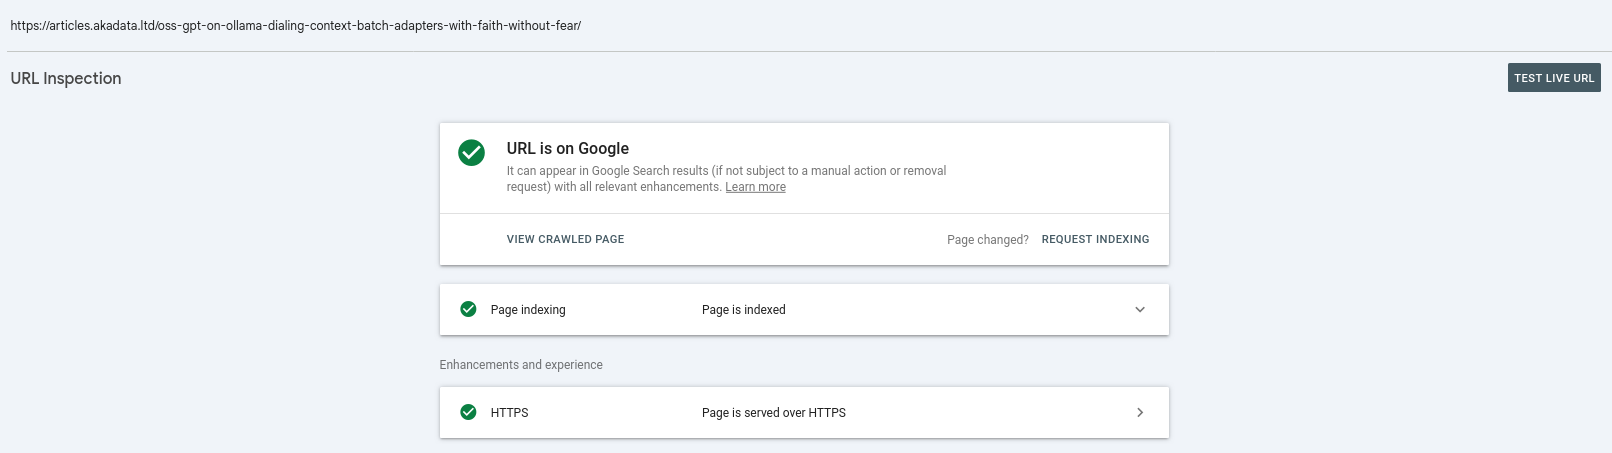Click the 'Page is indexed' status text

click(743, 310)
